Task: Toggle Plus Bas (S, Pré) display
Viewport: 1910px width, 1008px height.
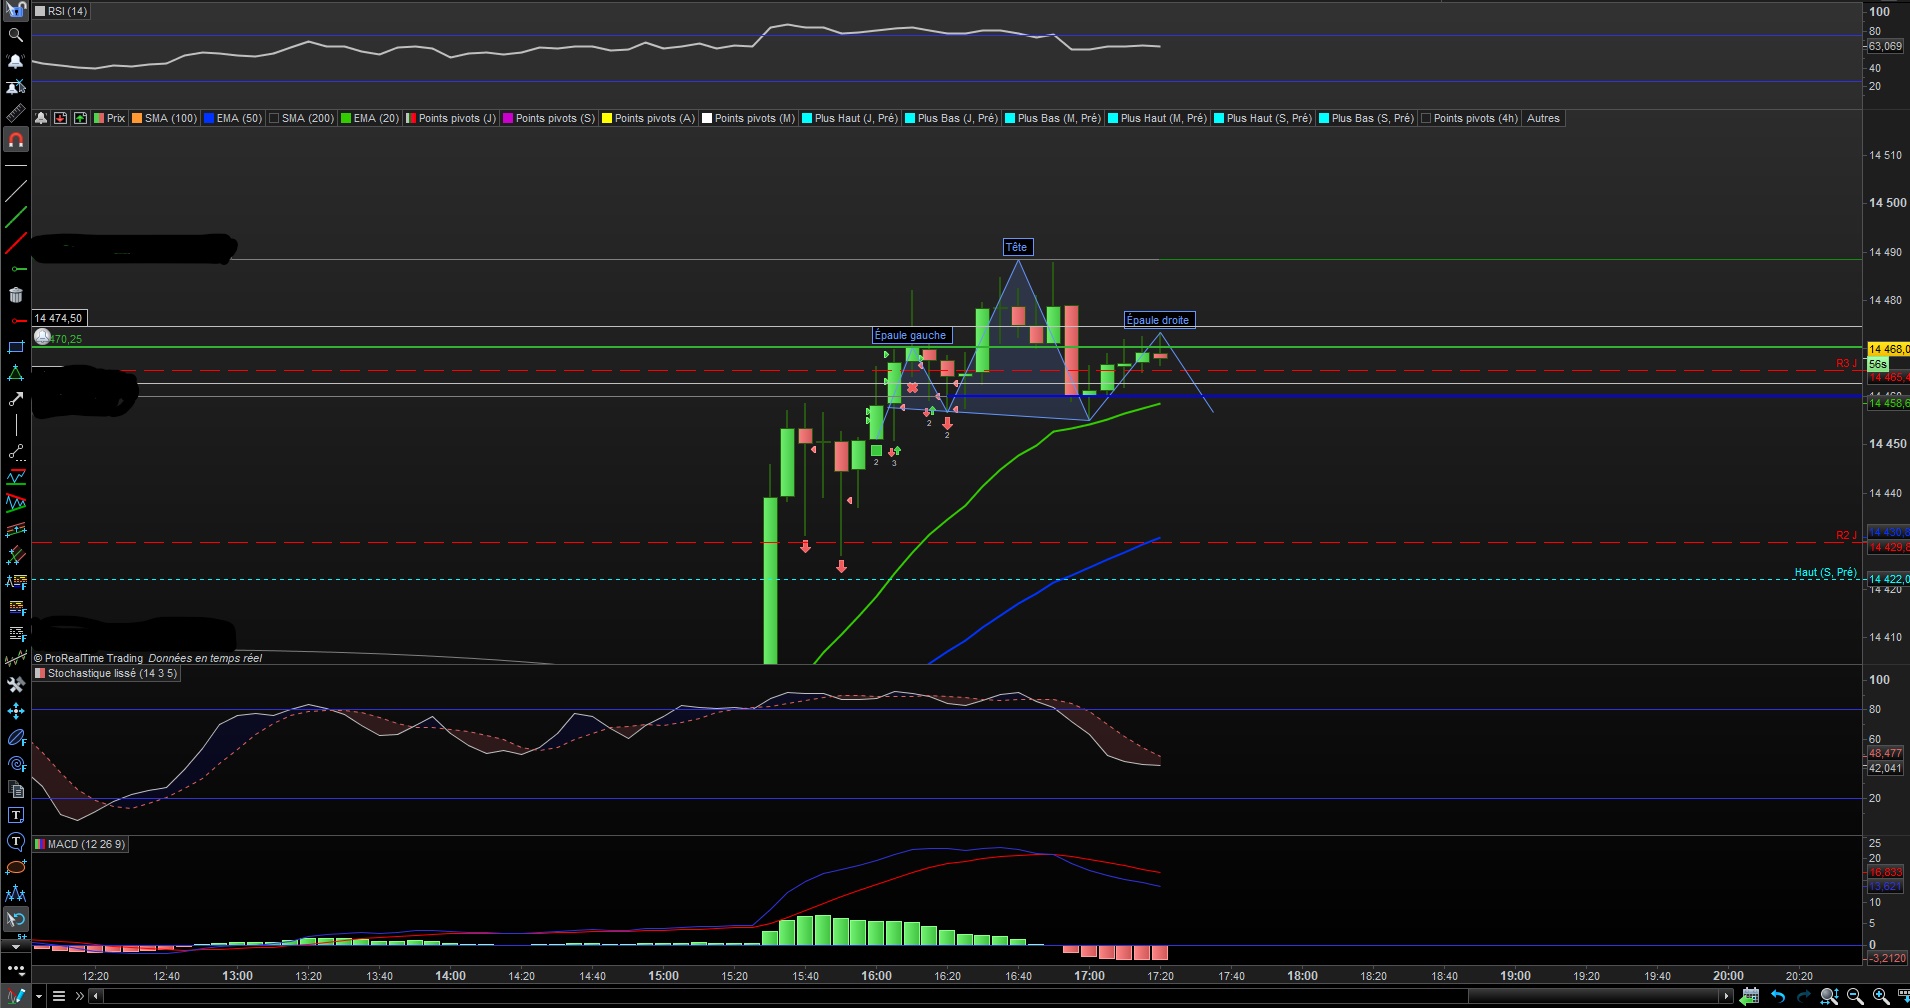Action: point(1324,118)
